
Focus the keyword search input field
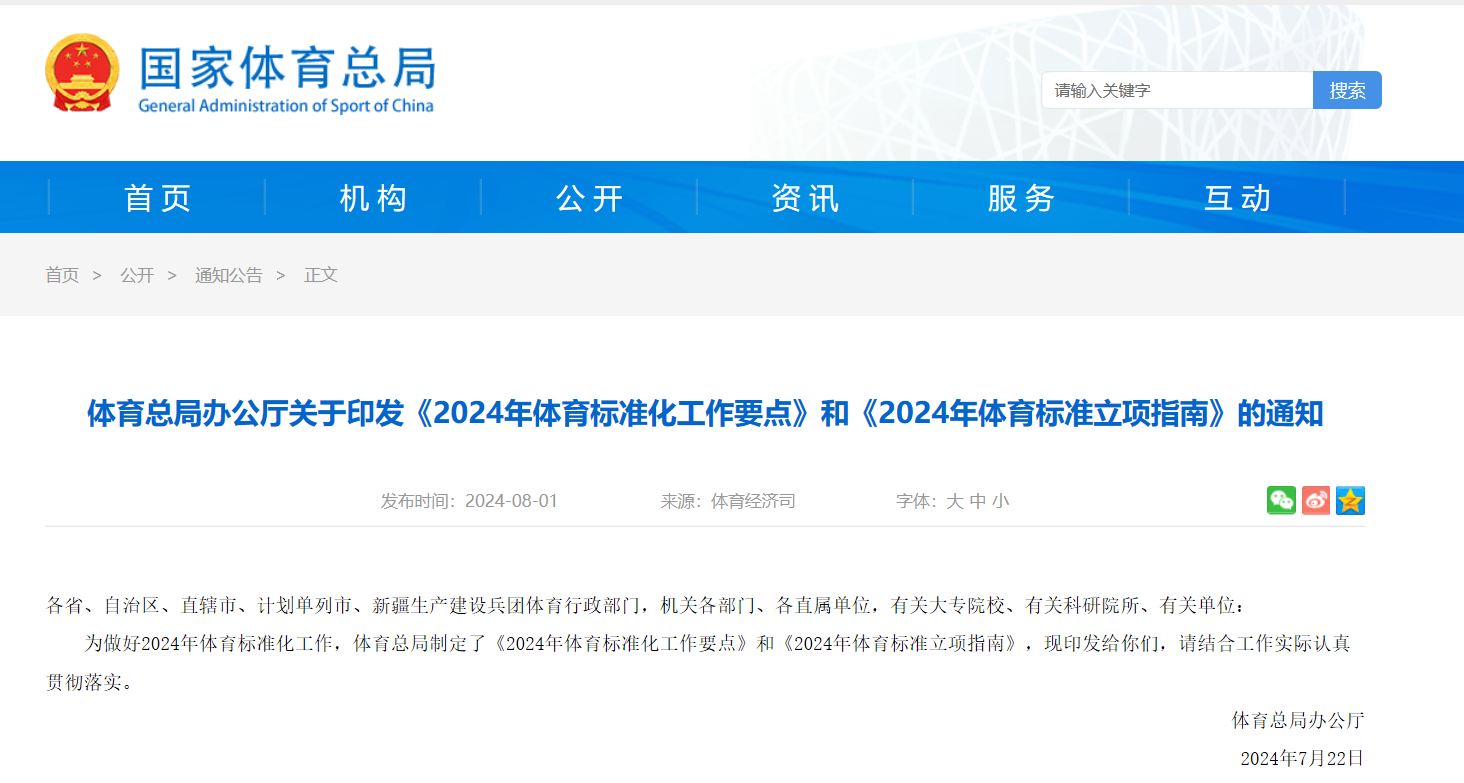tap(1177, 90)
